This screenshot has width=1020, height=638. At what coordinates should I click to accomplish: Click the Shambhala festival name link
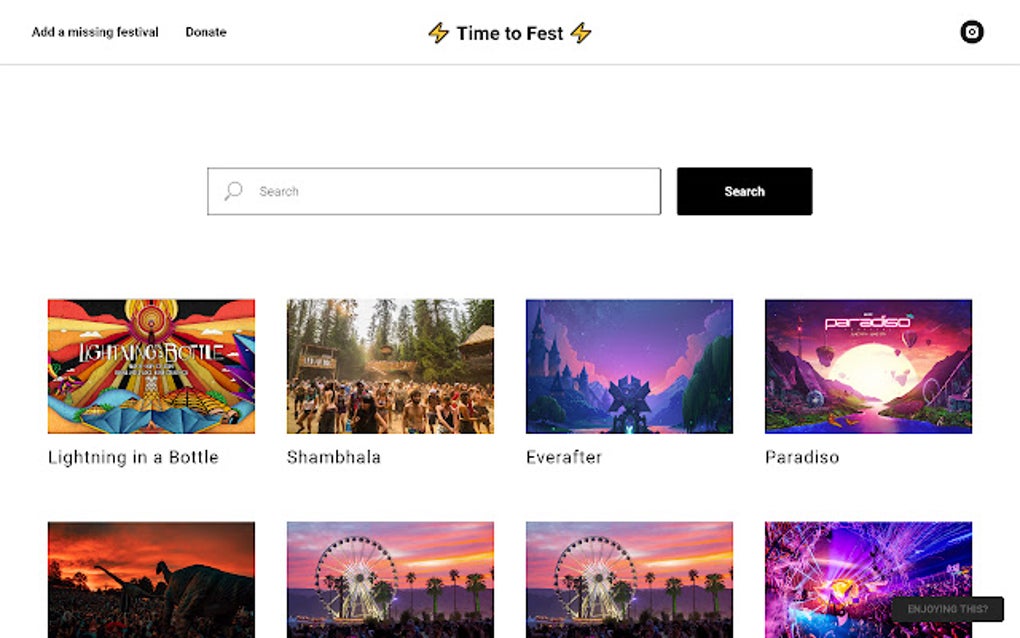tap(334, 457)
